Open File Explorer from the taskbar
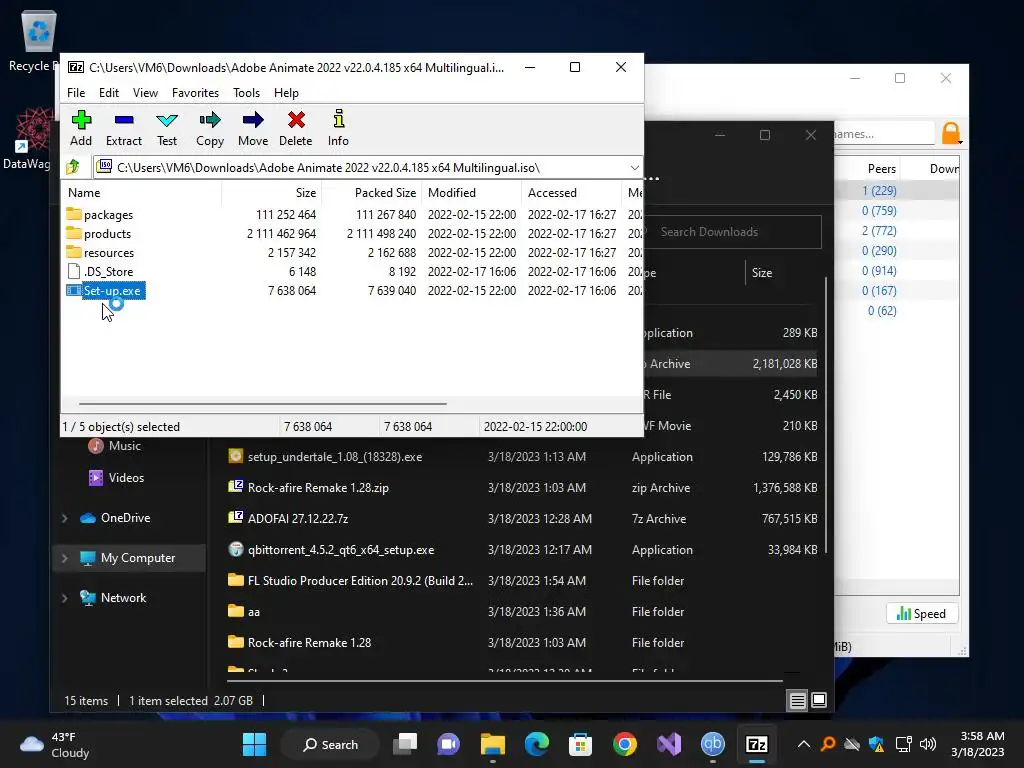The width and height of the screenshot is (1024, 768). click(492, 744)
